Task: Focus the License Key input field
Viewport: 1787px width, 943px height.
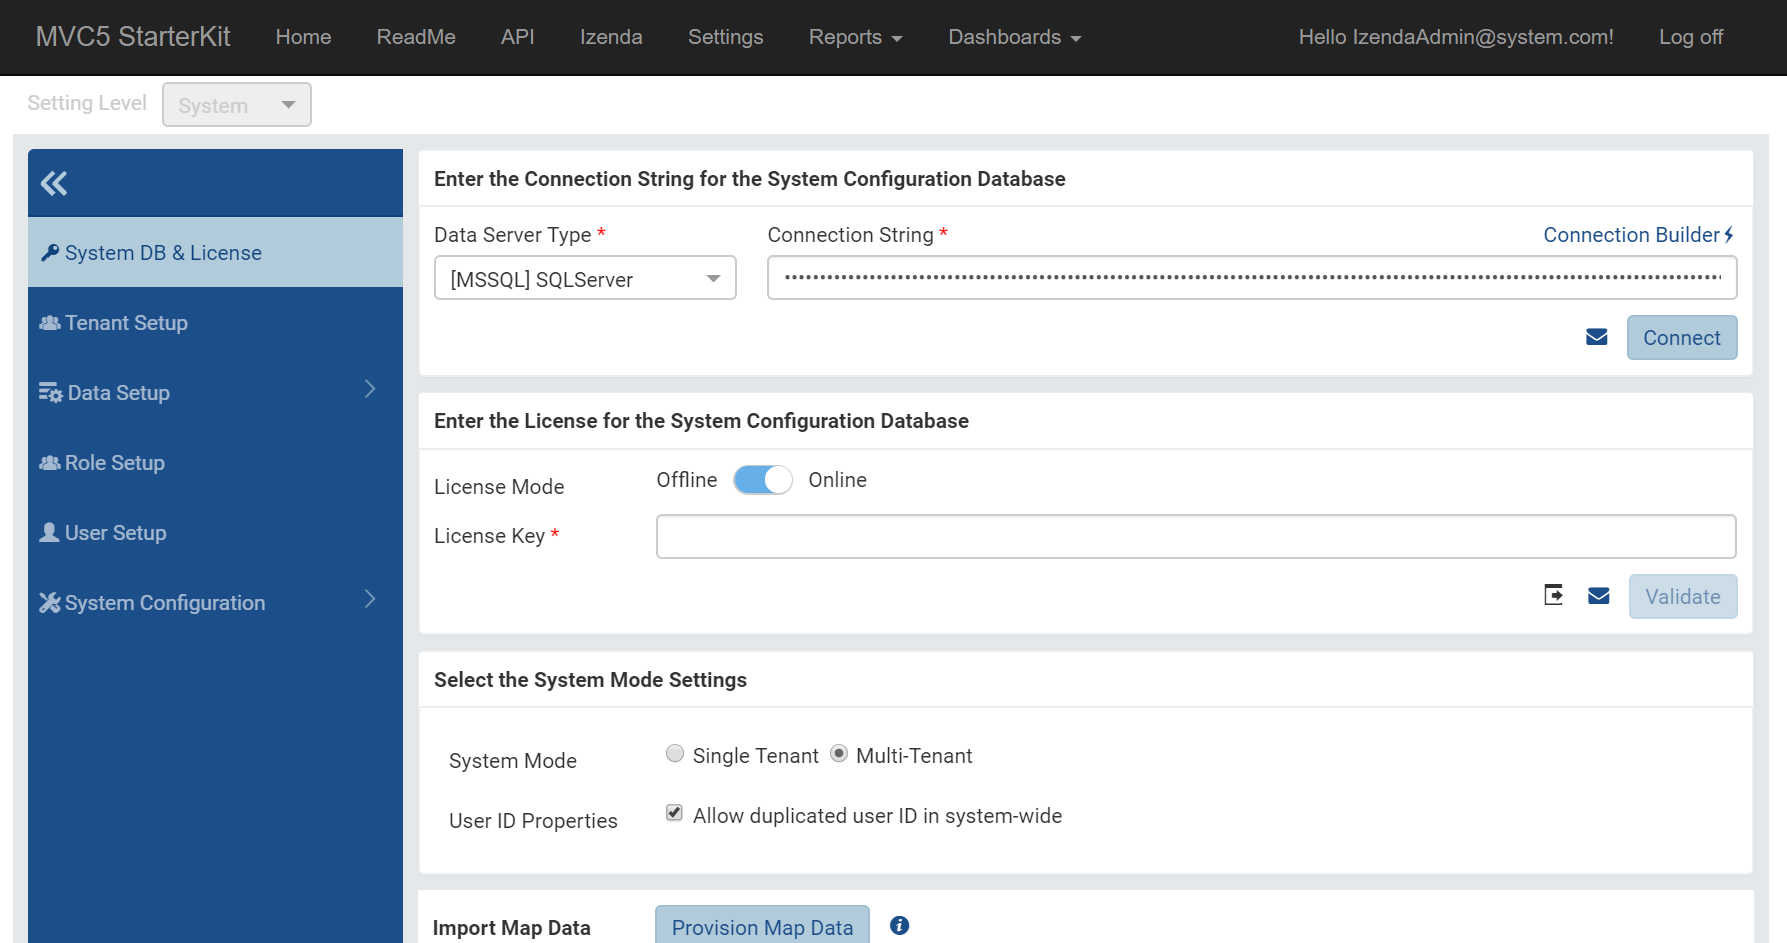Action: coord(1196,536)
